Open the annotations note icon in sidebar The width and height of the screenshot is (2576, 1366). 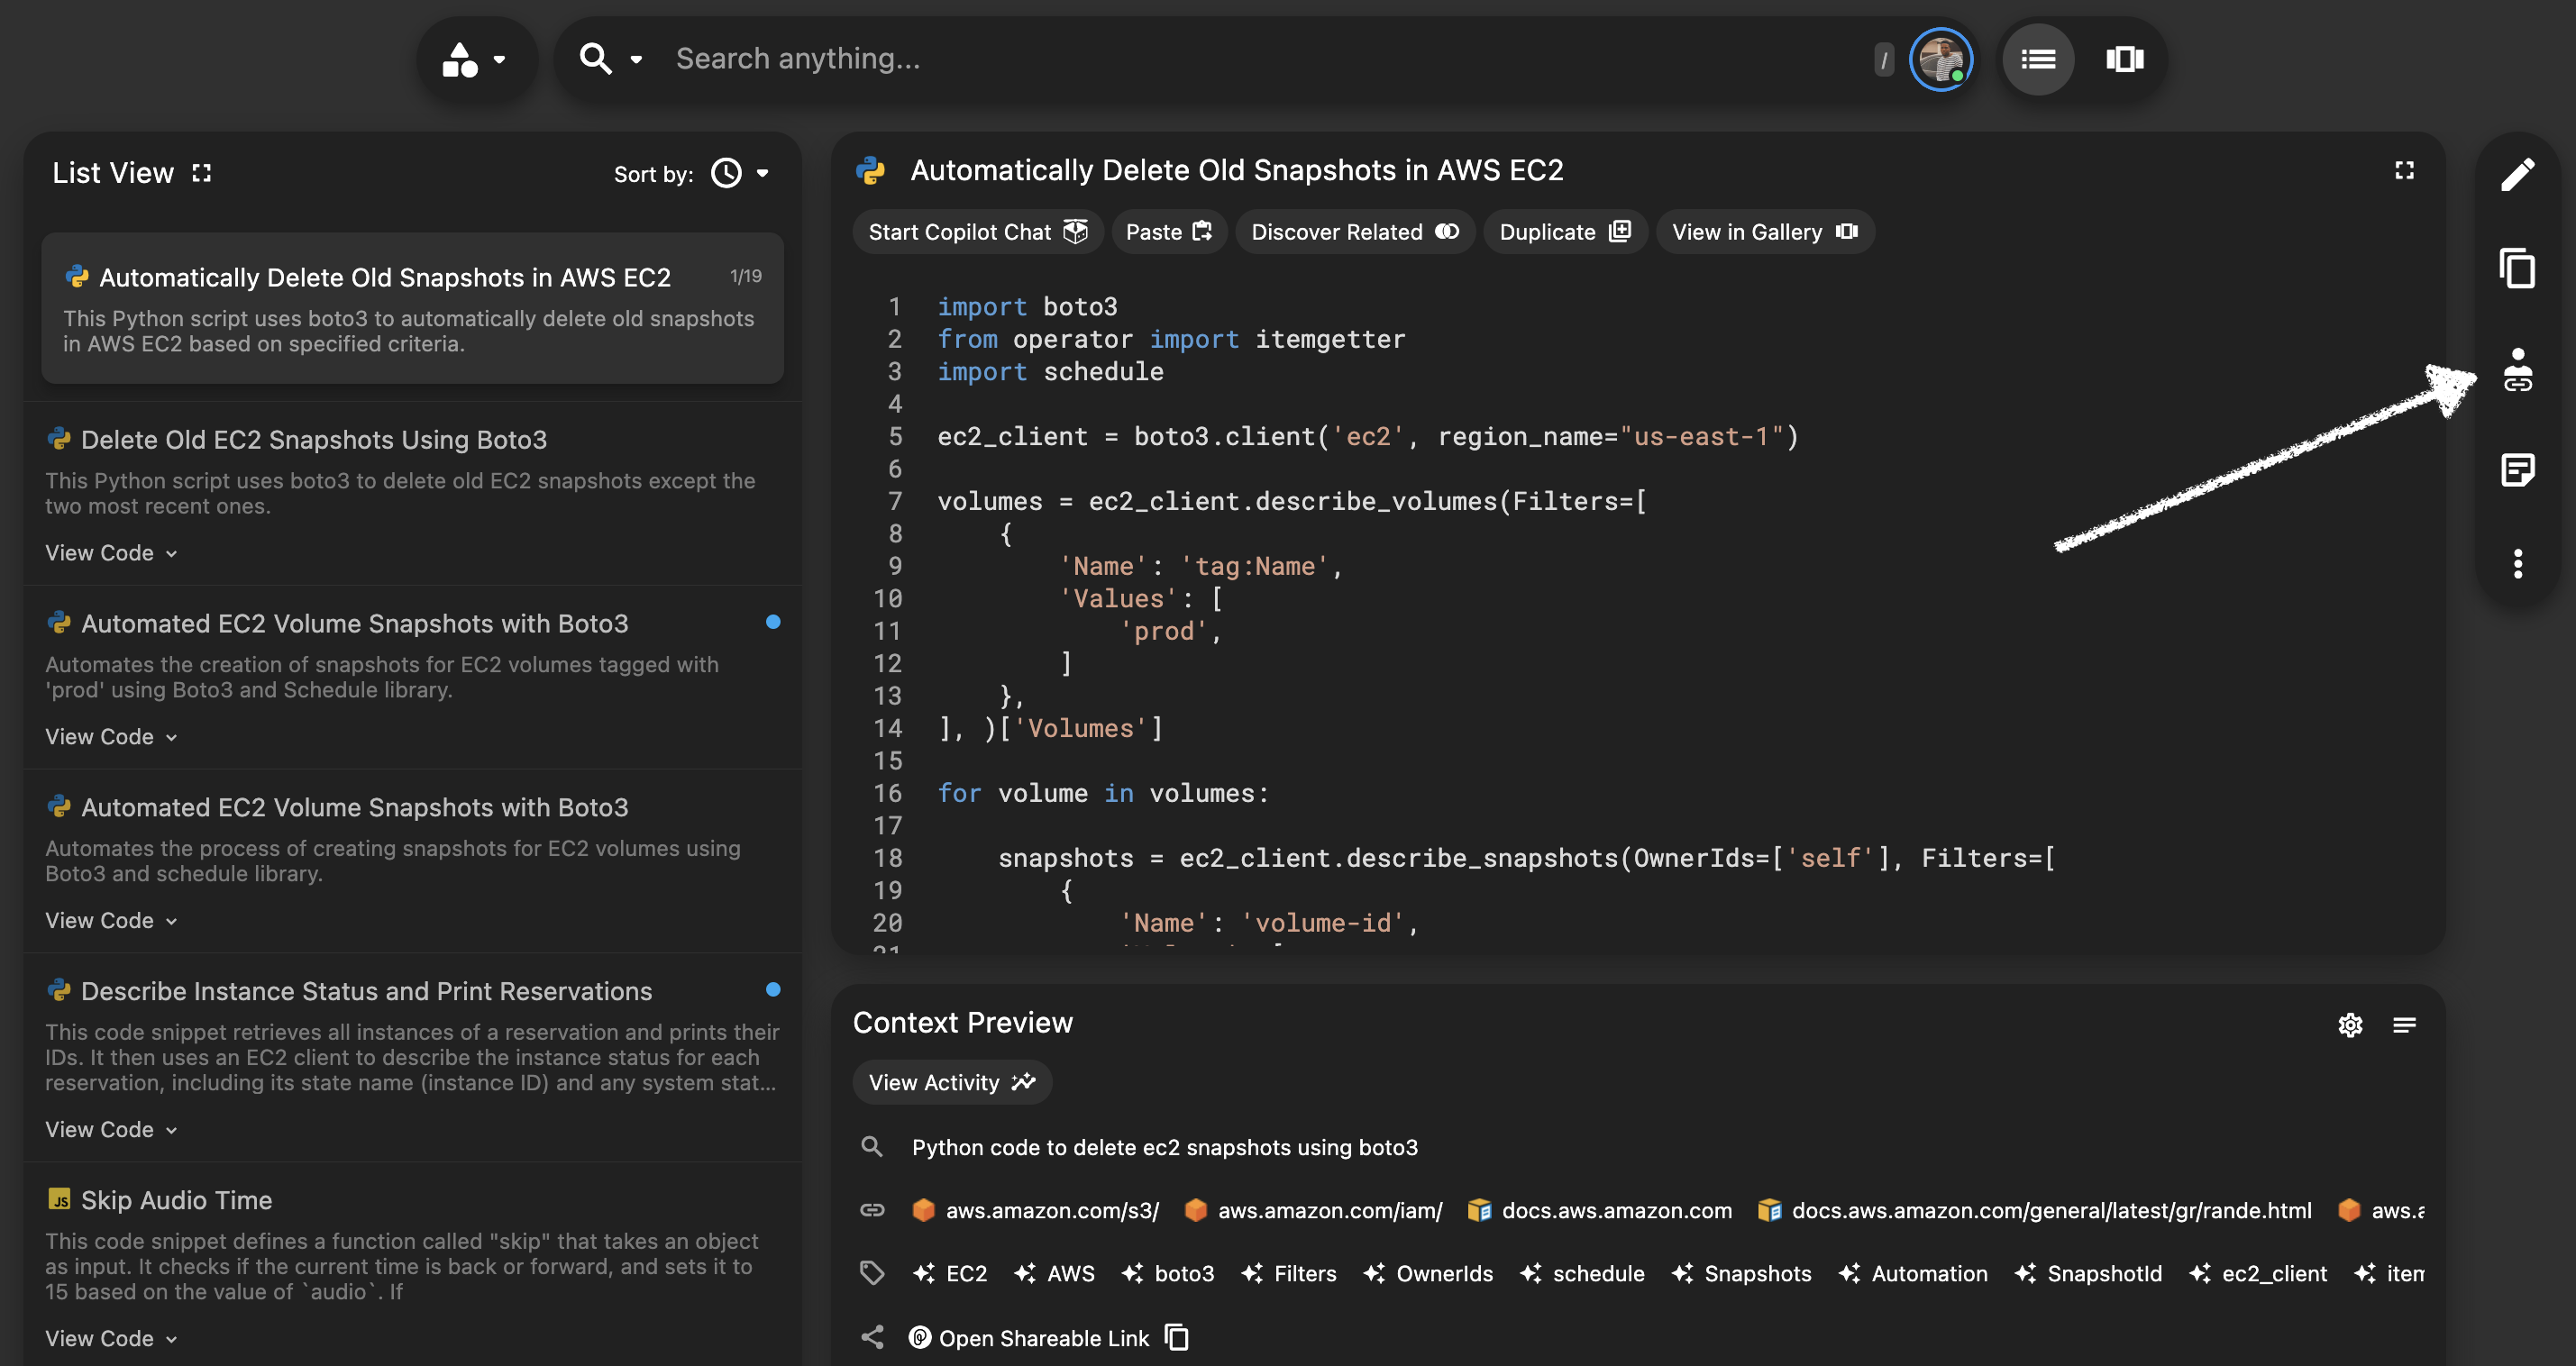point(2517,469)
